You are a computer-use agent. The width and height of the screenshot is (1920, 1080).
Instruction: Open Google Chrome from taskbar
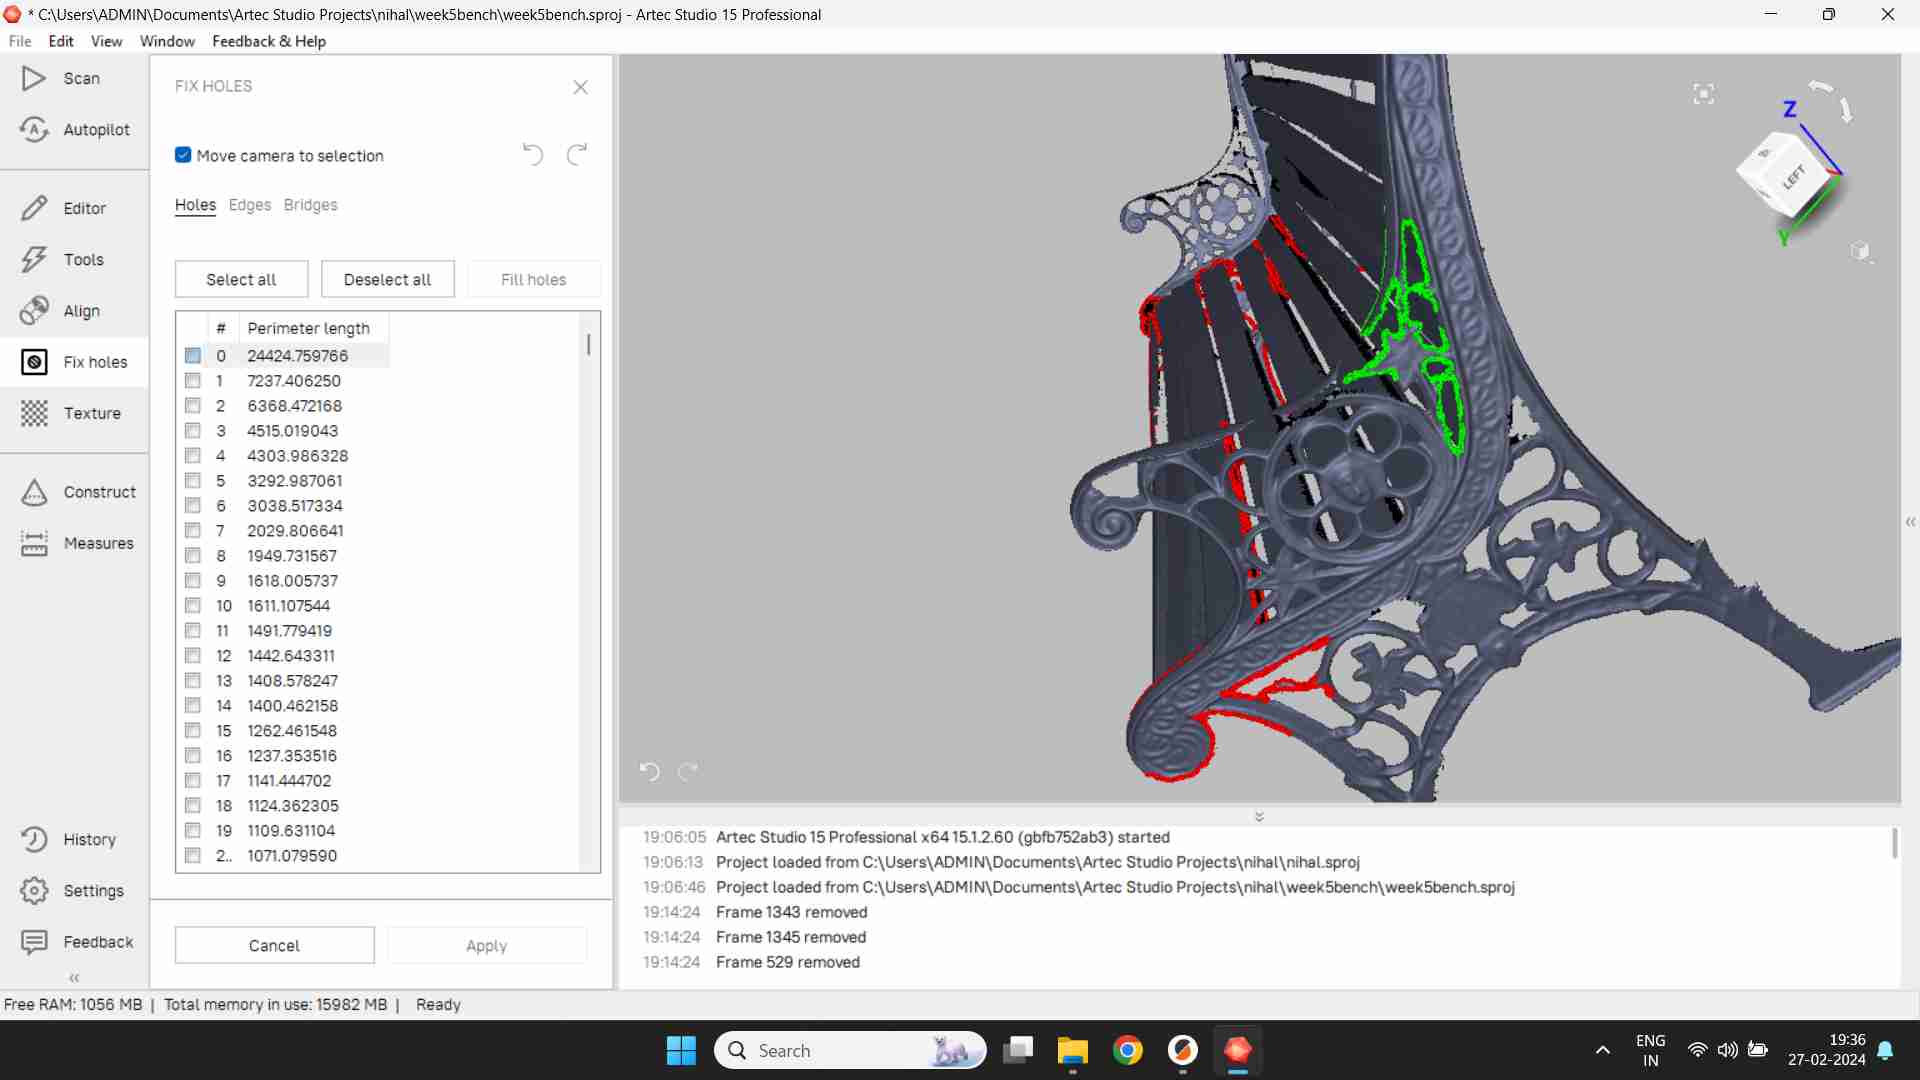tap(1127, 1050)
